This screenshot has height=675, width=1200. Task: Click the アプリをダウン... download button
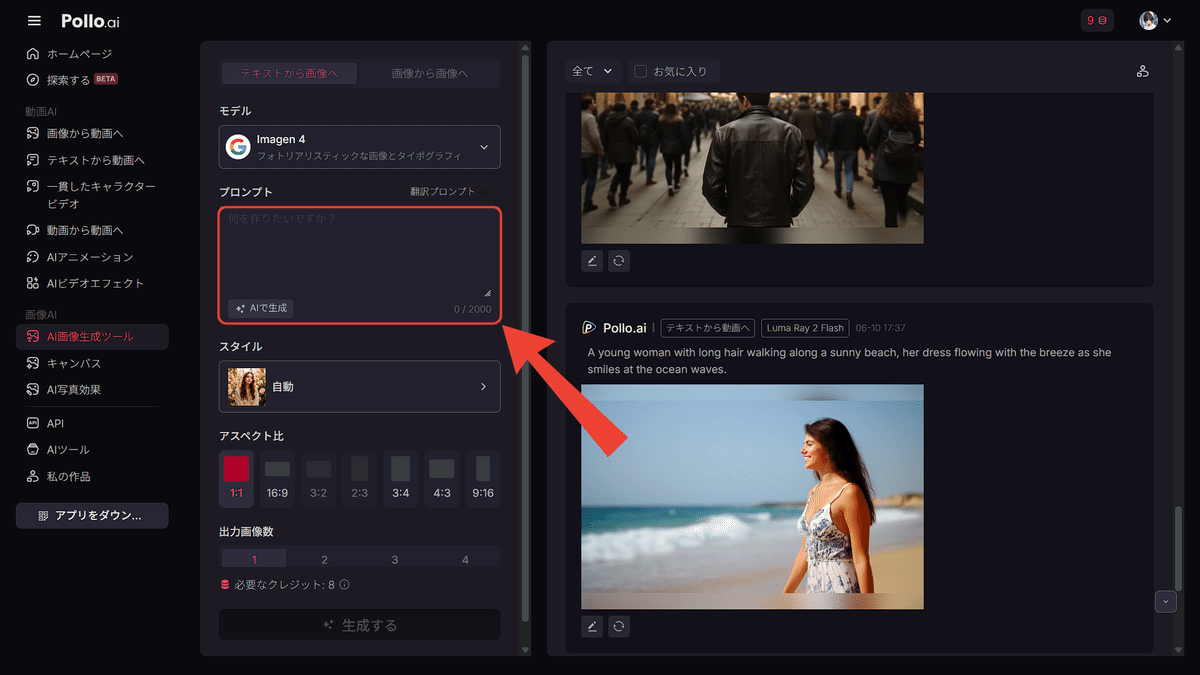tap(92, 515)
